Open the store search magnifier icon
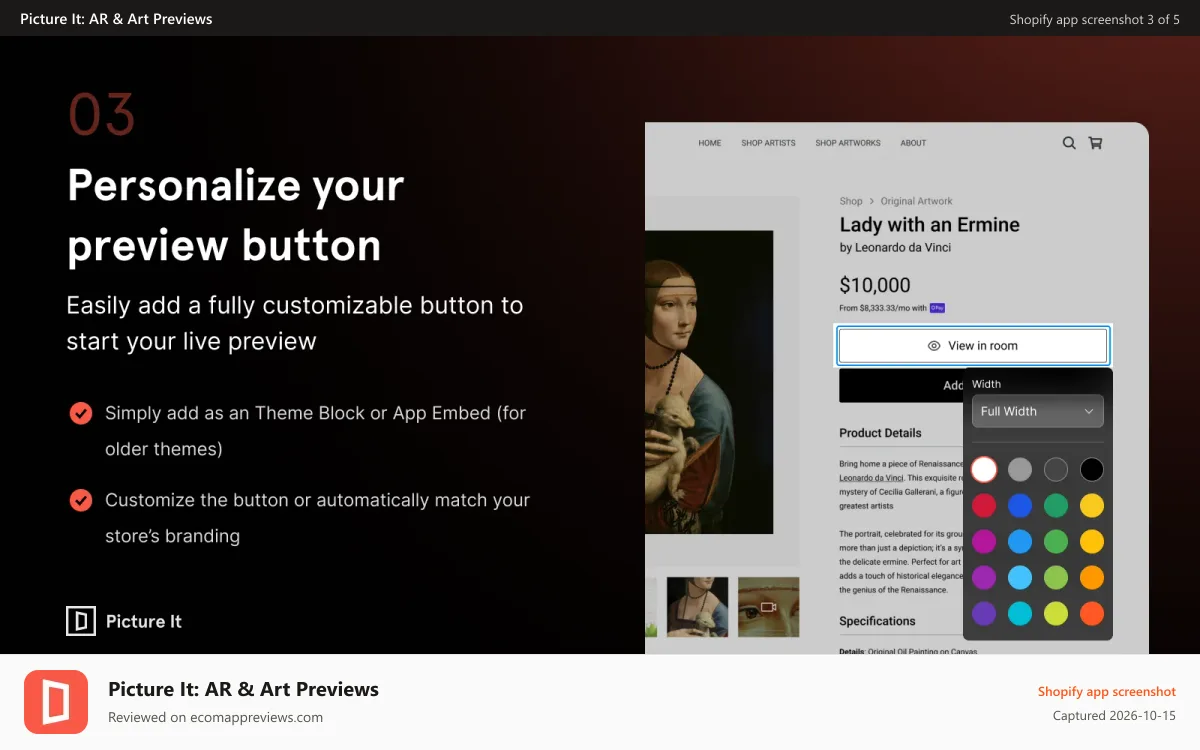The height and width of the screenshot is (750, 1200). [1069, 143]
